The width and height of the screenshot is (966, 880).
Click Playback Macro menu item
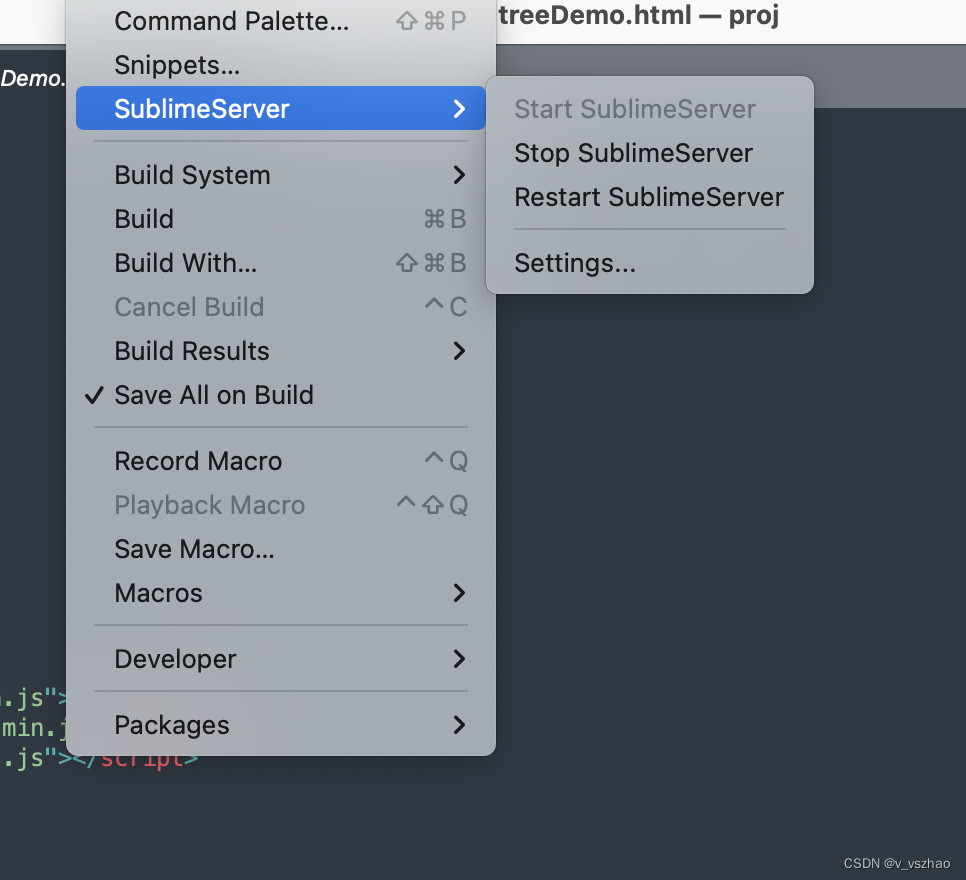209,505
